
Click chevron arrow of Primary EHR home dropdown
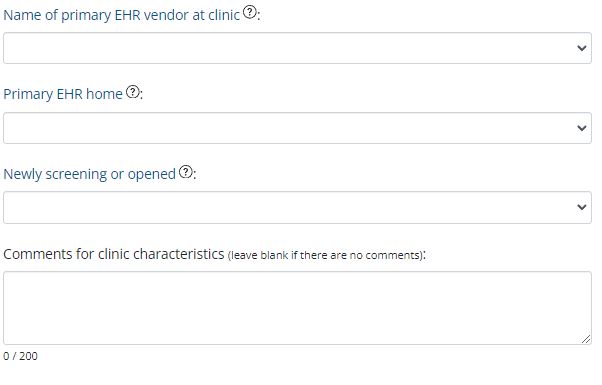coord(582,128)
